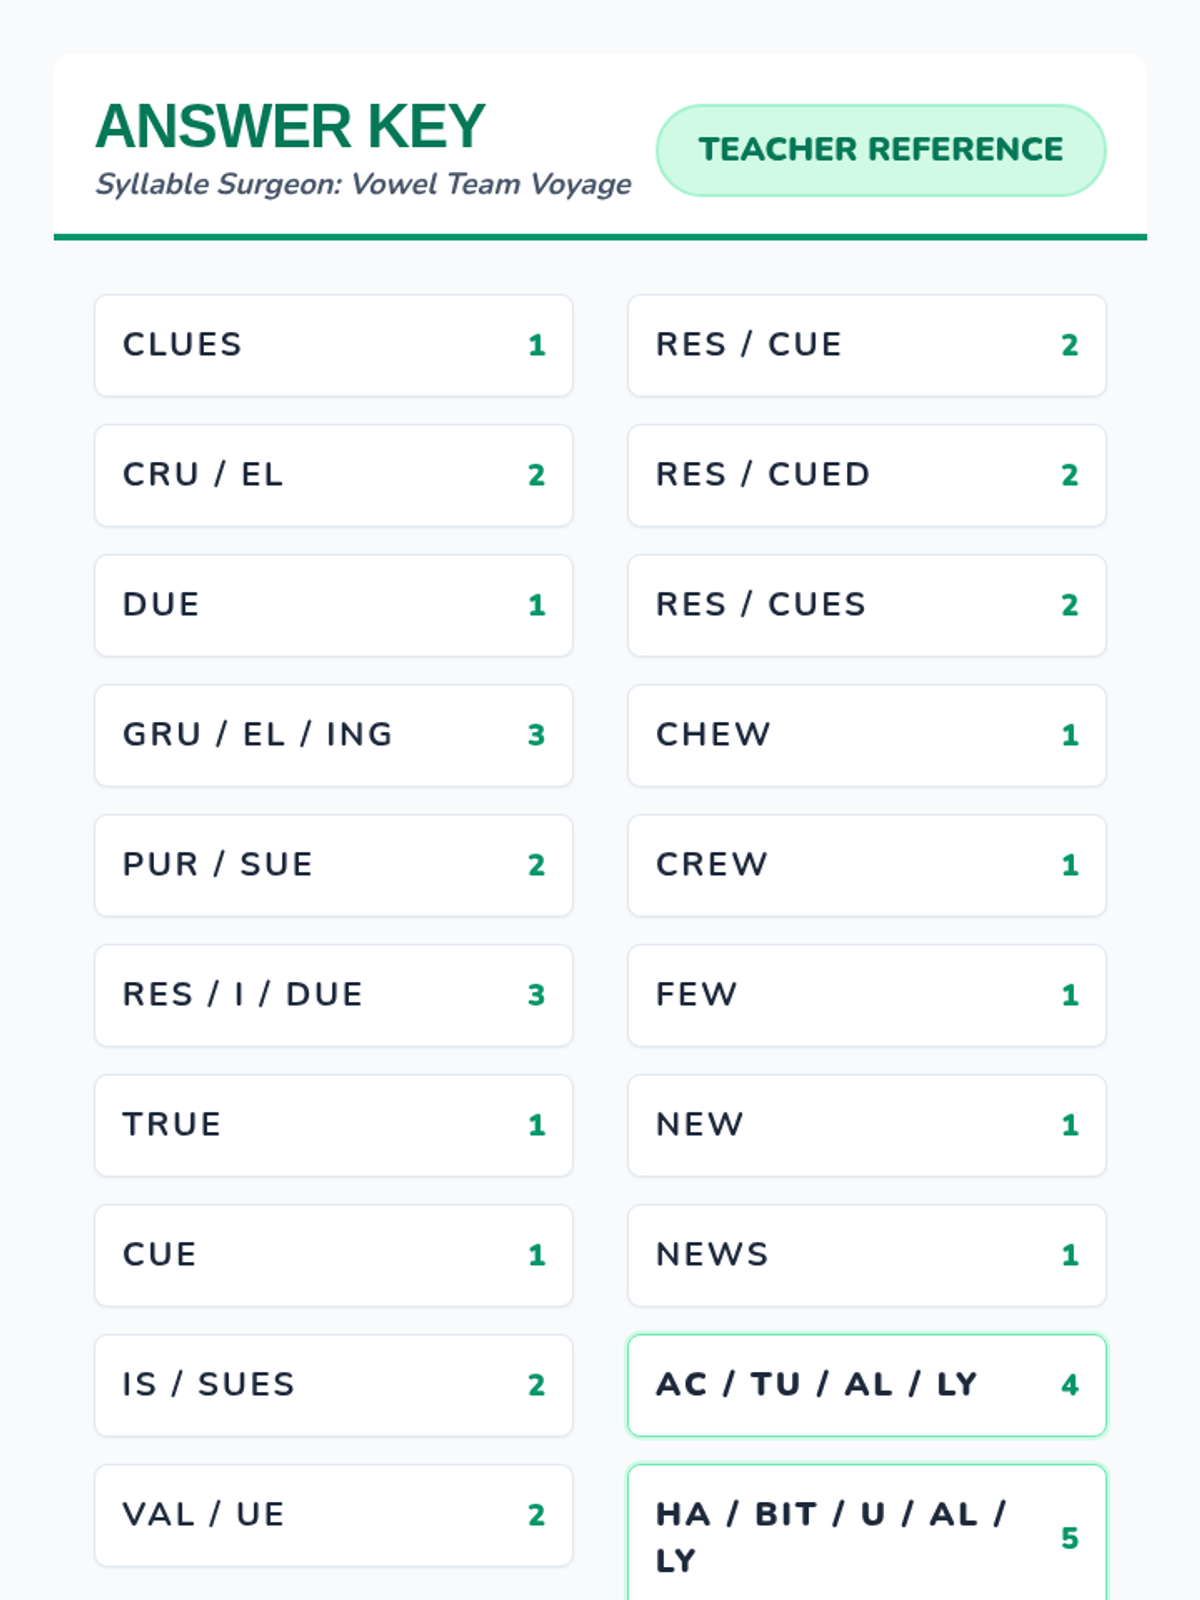Click the Answer Key heading

(x=290, y=127)
